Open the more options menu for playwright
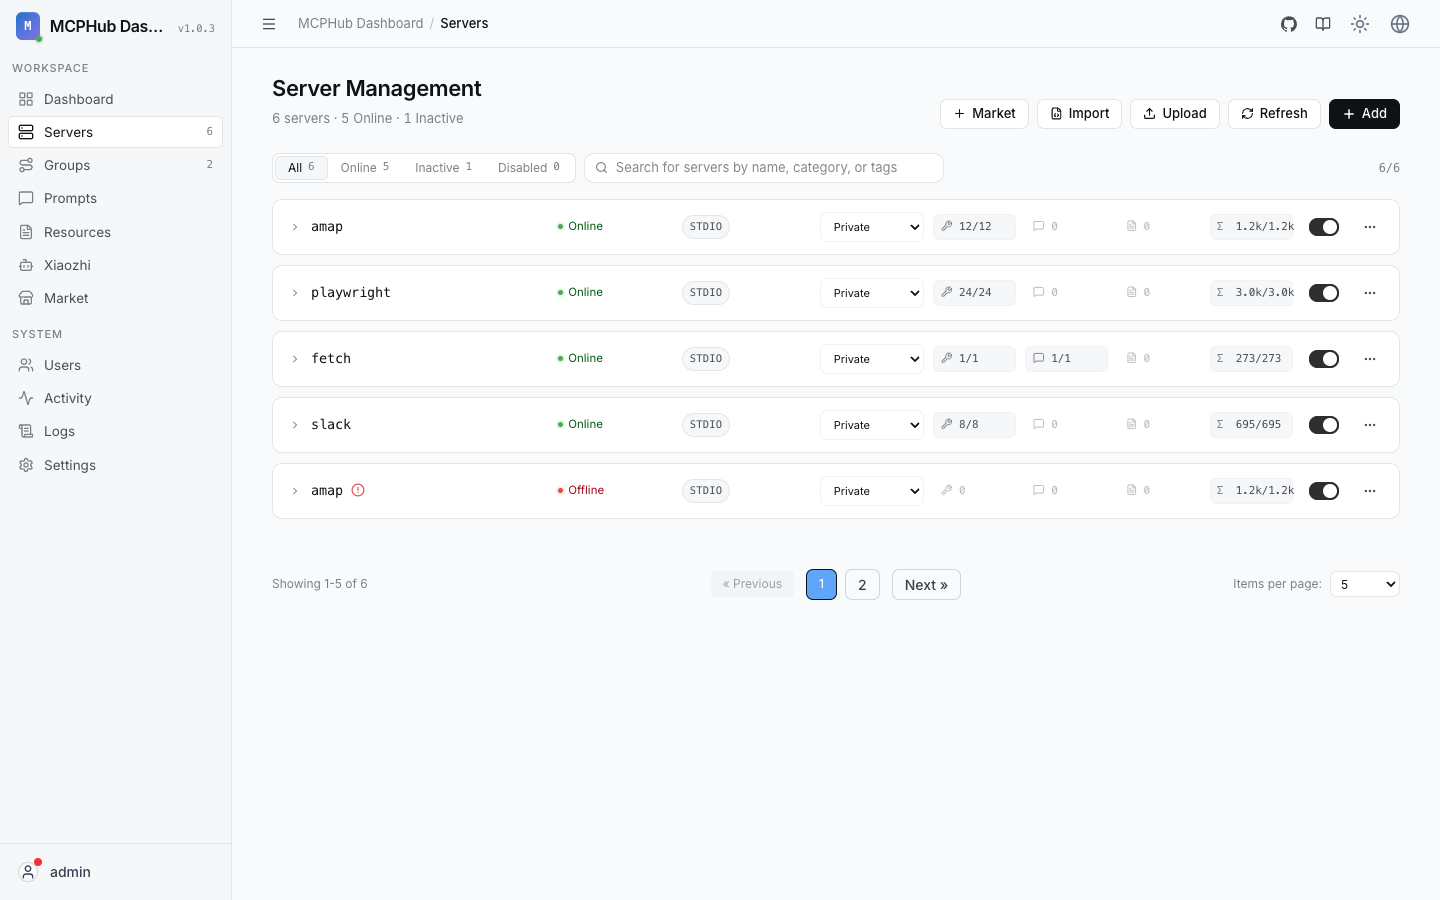This screenshot has width=1440, height=900. 1370,293
